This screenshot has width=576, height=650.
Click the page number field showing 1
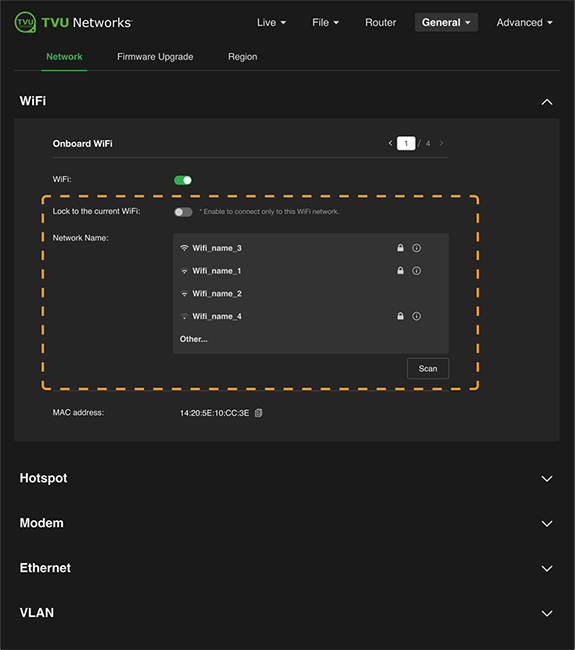pyautogui.click(x=406, y=143)
